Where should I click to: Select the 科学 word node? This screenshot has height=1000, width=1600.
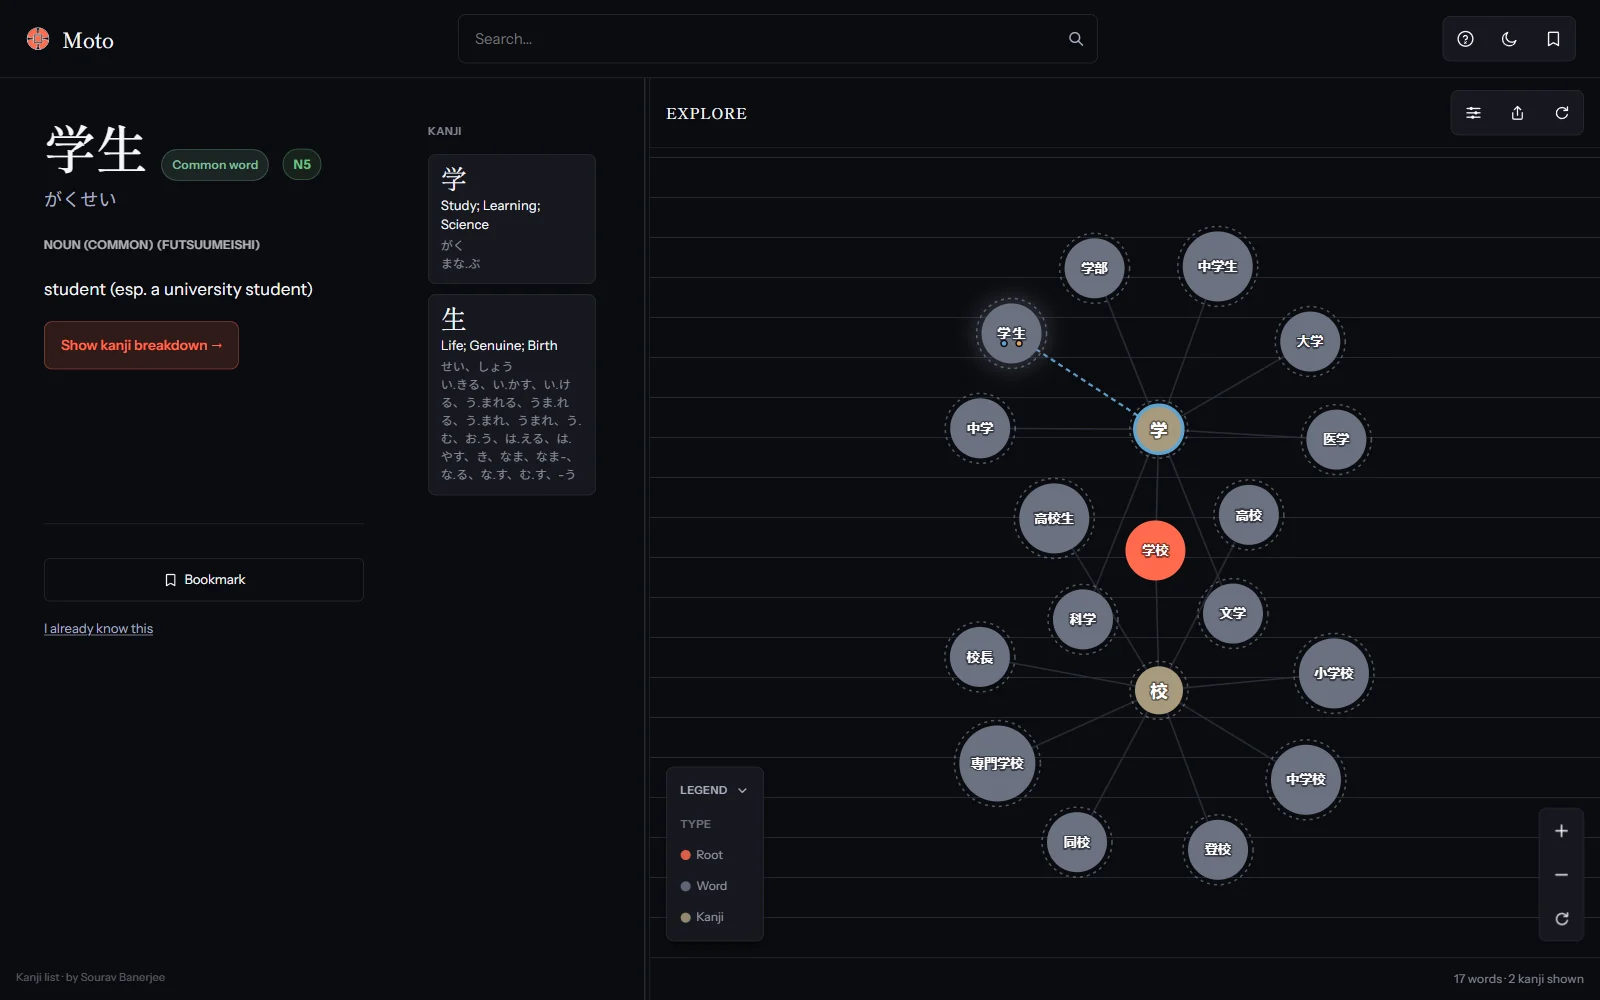point(1083,619)
